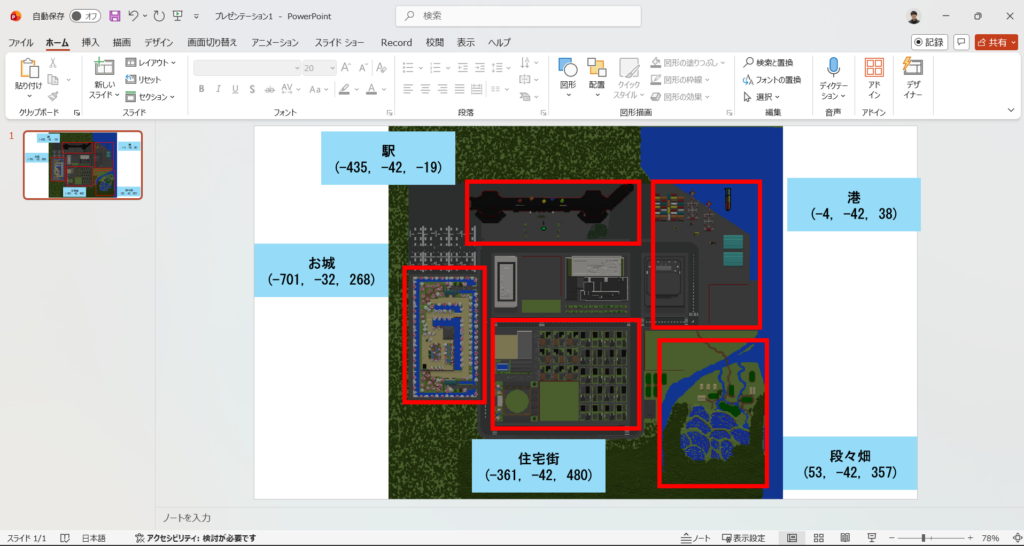Toggle the AutoSave switch
1024x546 pixels.
click(85, 16)
